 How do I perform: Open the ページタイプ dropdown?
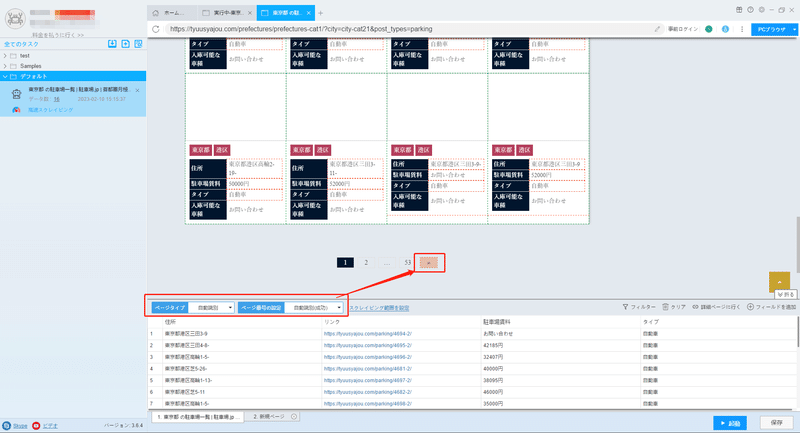211,308
